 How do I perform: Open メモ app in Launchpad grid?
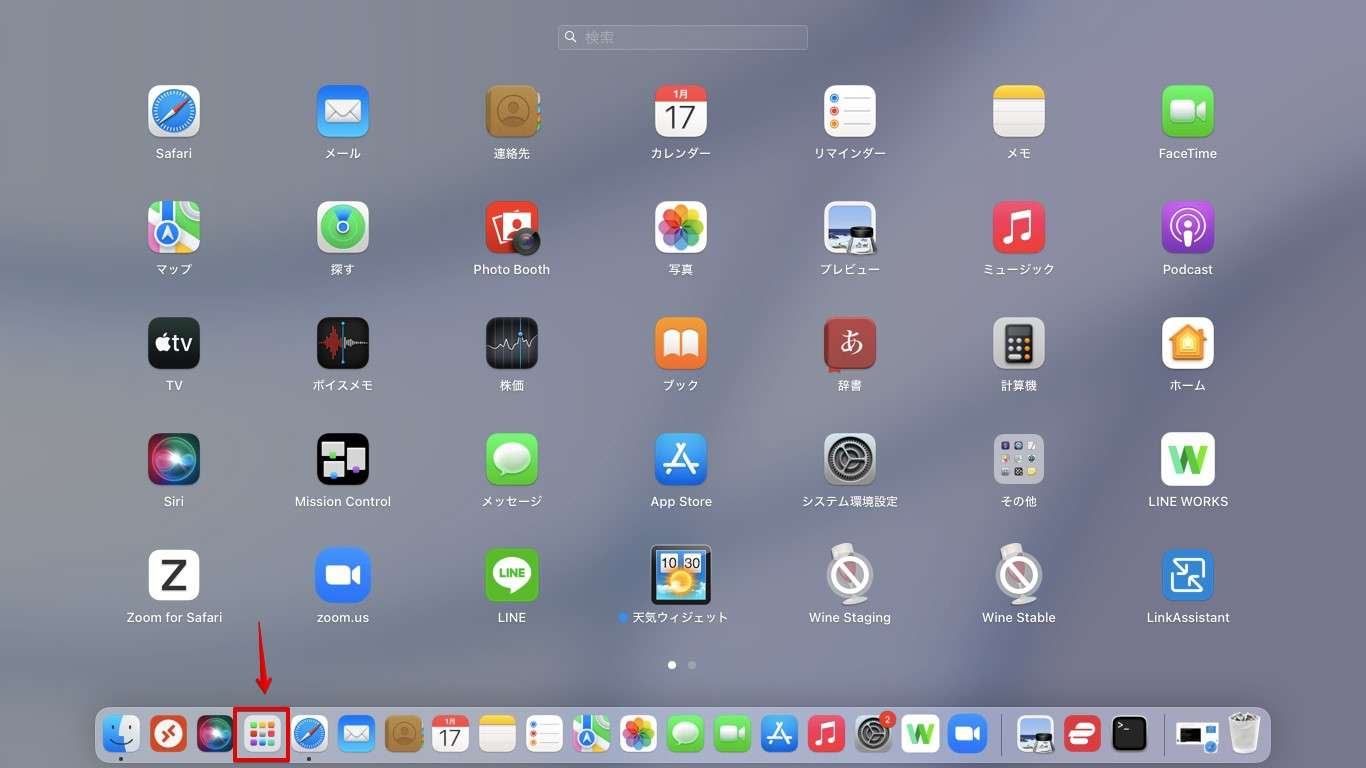(x=1019, y=111)
